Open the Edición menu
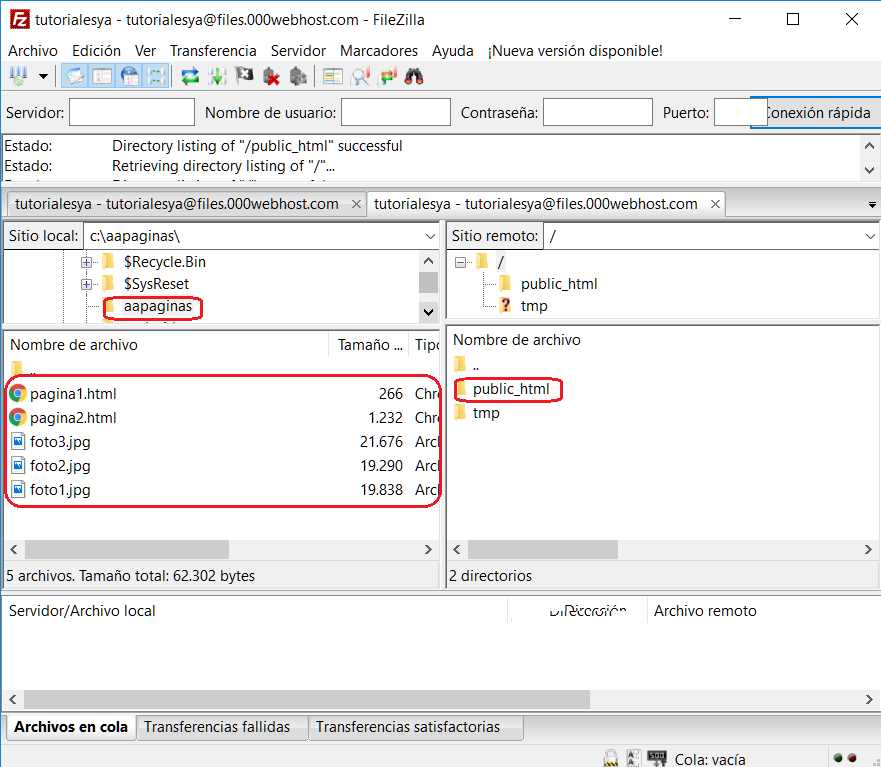881x767 pixels. pos(96,51)
